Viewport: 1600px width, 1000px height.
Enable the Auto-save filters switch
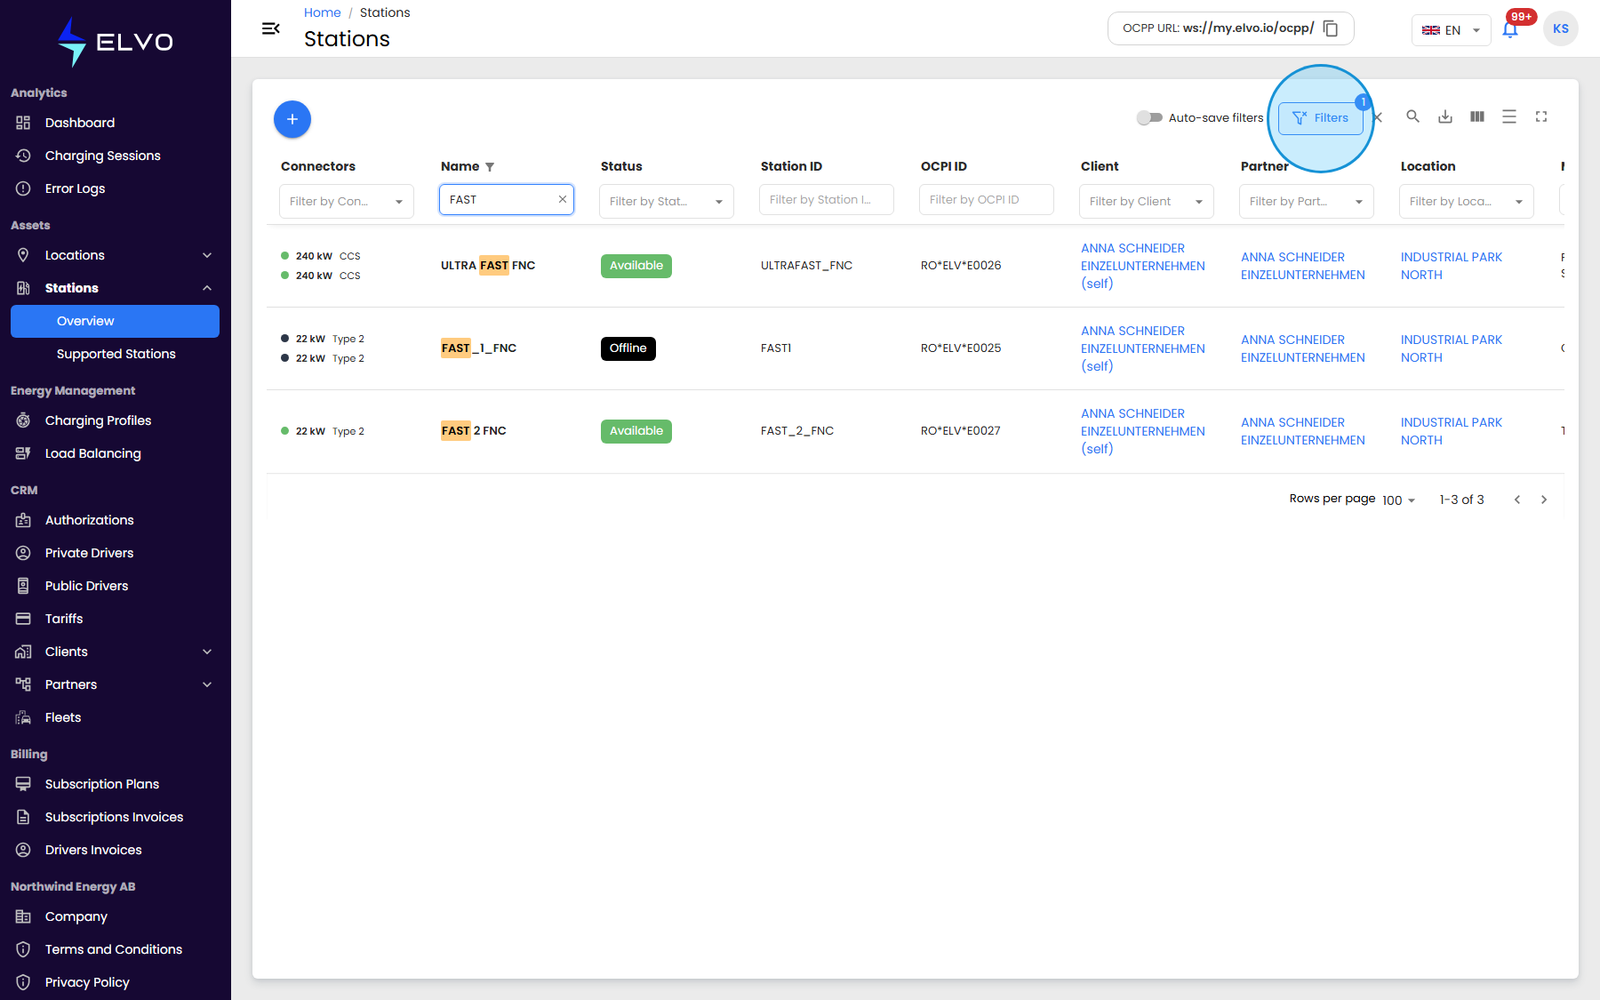point(1149,118)
